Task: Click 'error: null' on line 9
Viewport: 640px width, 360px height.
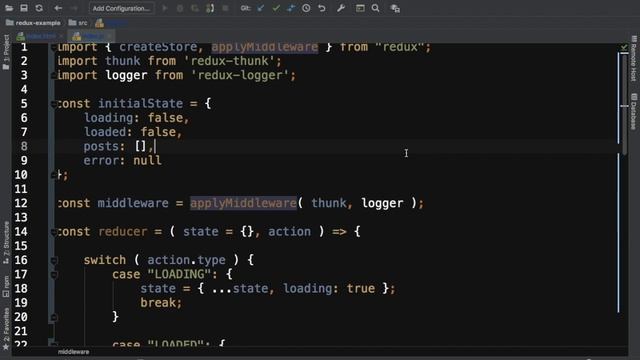Action: tap(122, 161)
